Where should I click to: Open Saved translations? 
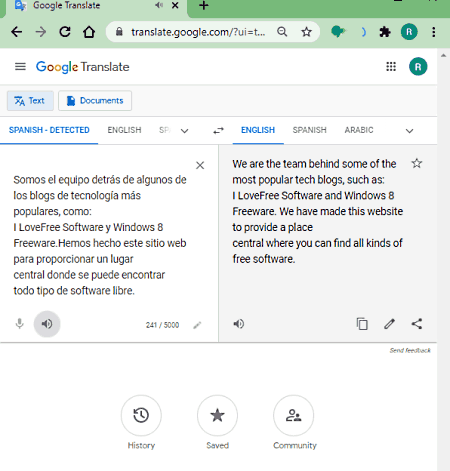pos(217,415)
